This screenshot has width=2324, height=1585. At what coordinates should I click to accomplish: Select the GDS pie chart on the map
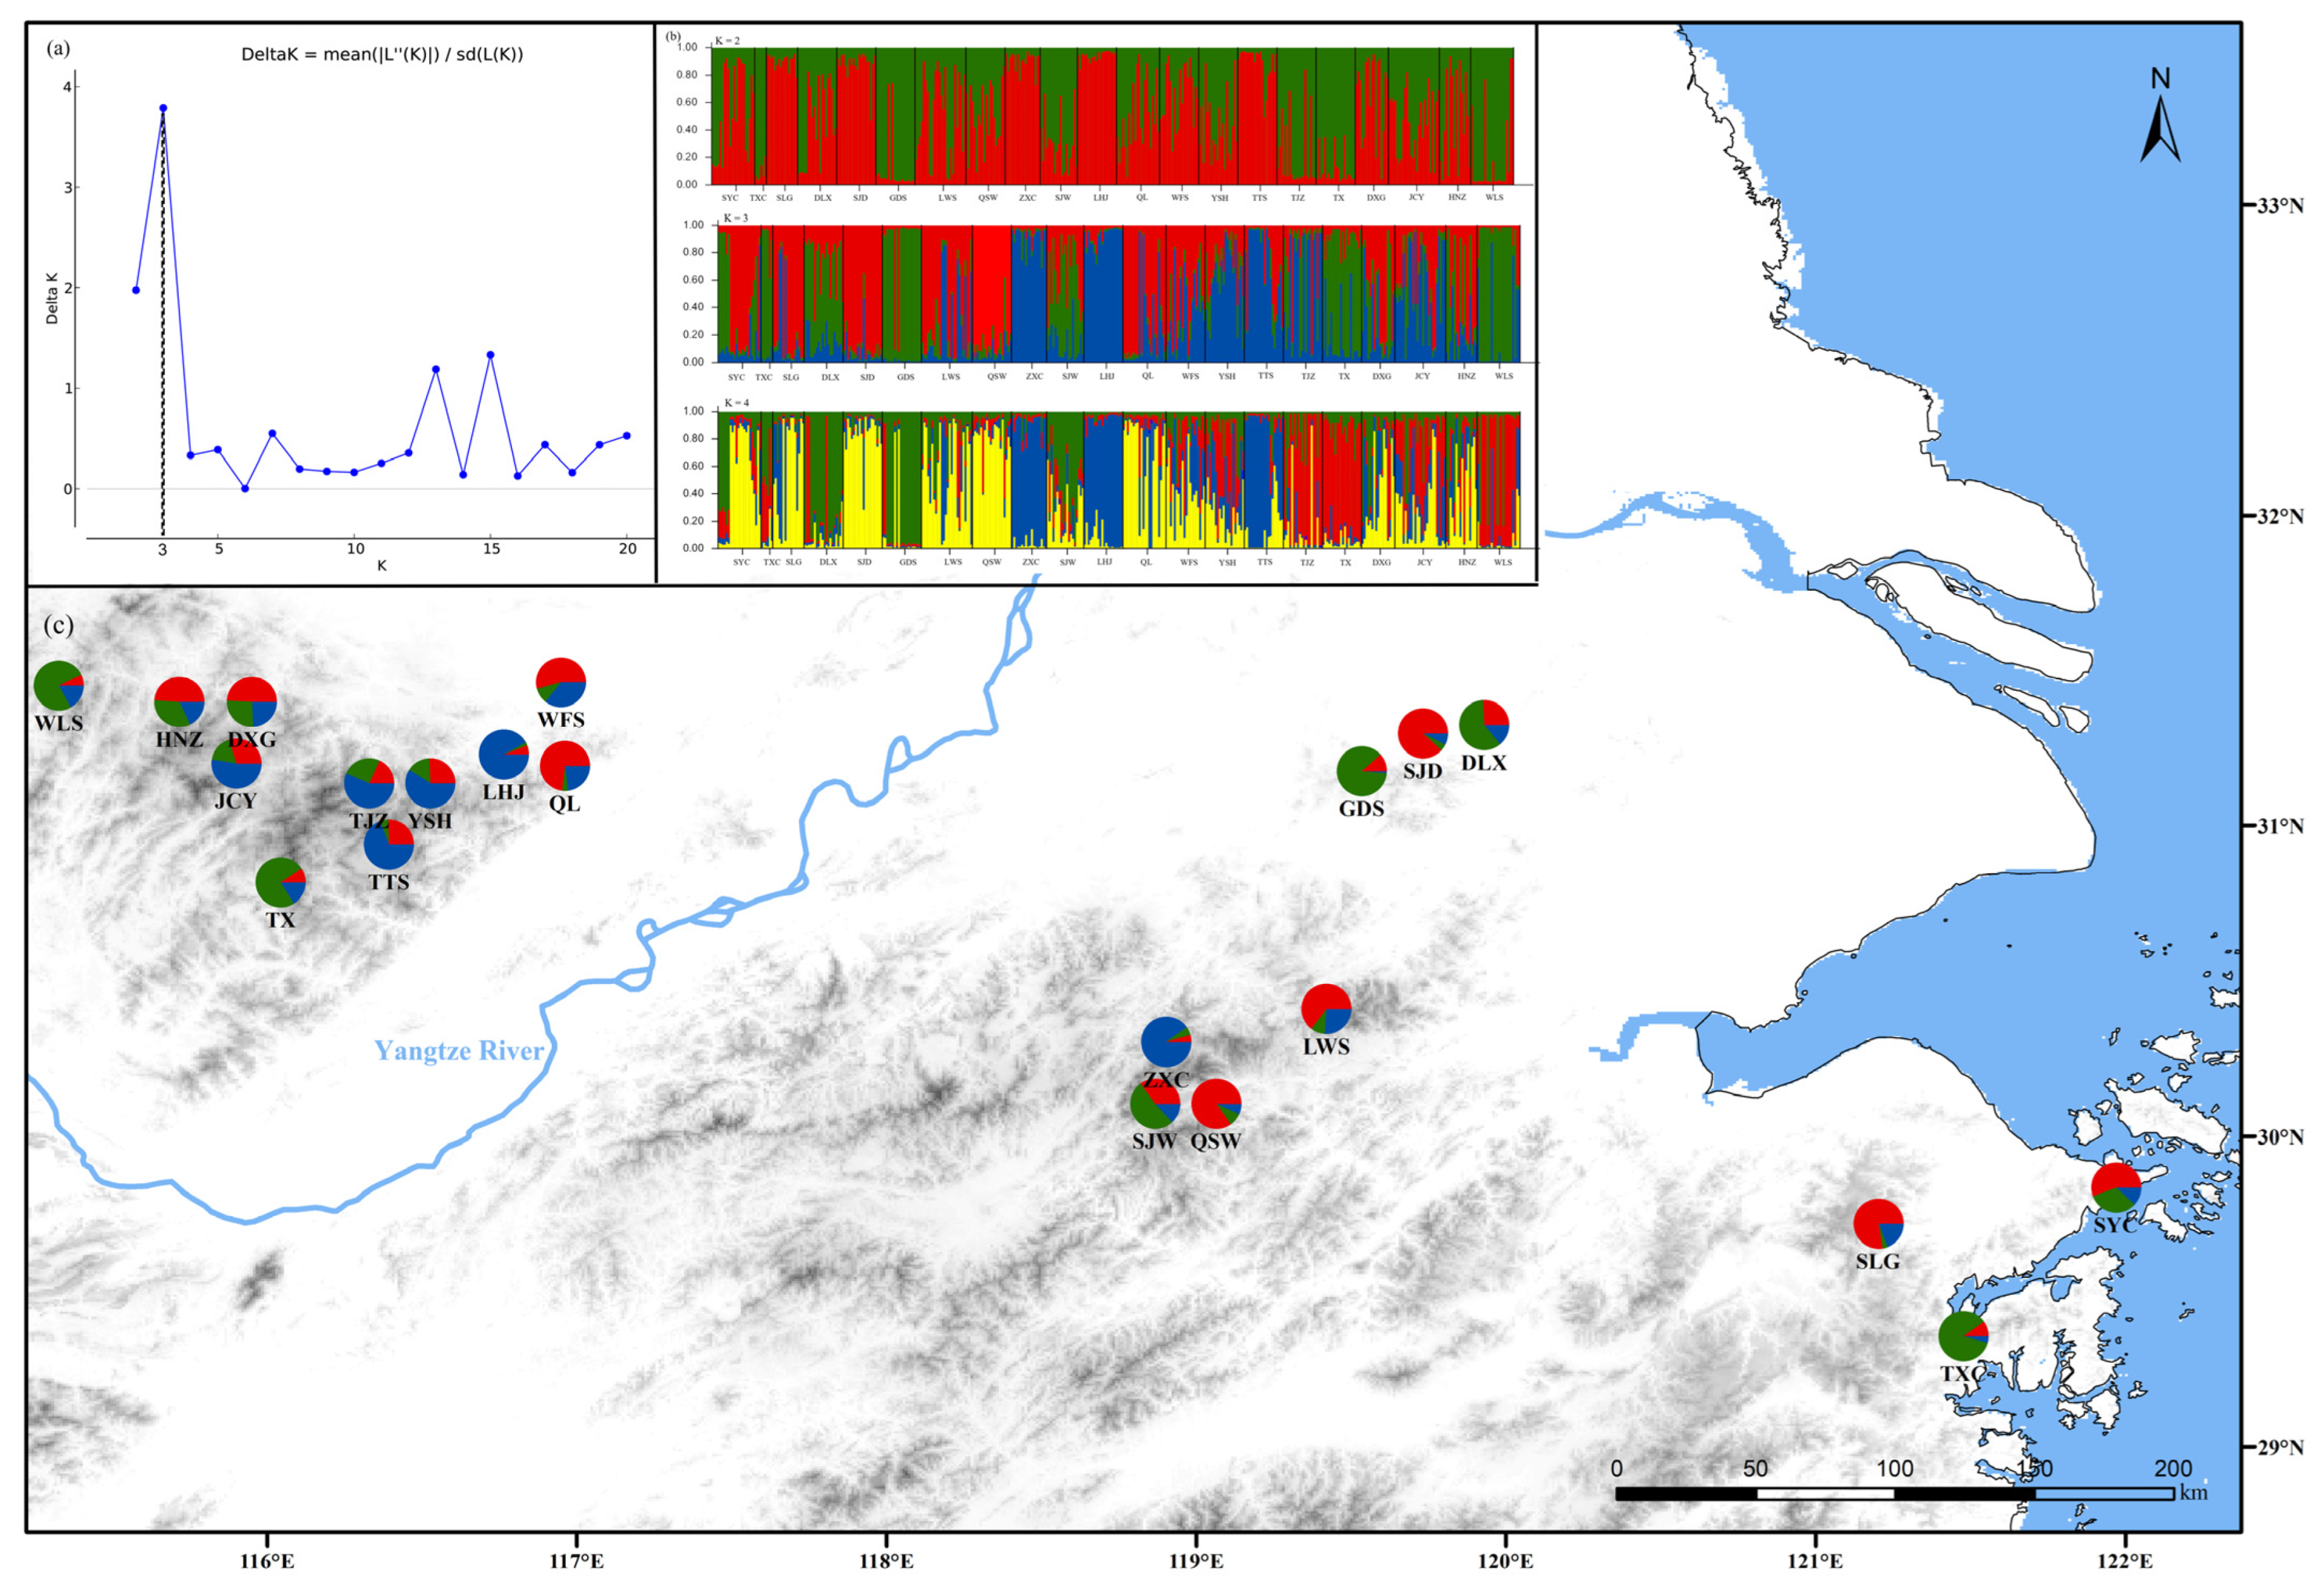click(x=1361, y=771)
